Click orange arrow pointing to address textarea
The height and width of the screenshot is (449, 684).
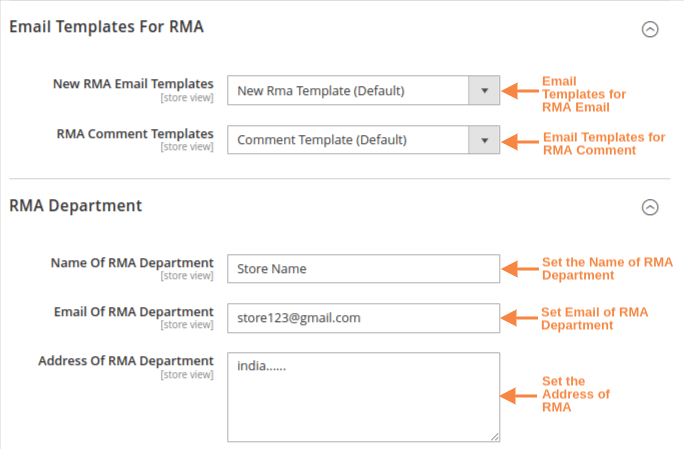point(518,396)
